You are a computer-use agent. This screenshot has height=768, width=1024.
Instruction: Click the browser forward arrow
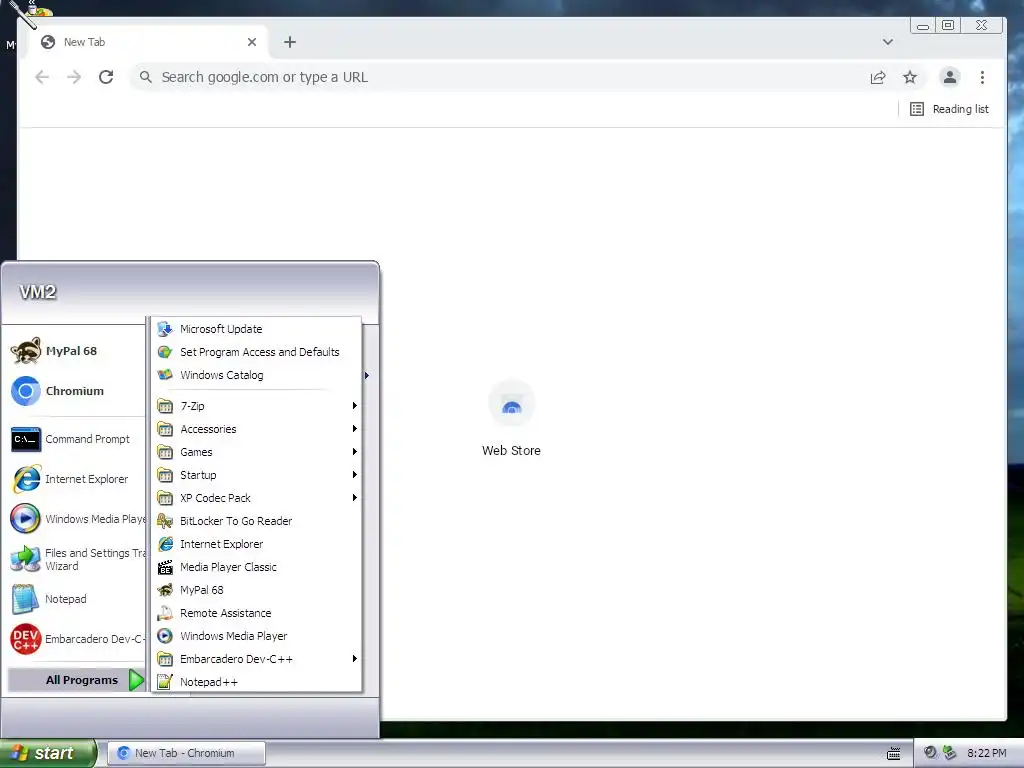click(74, 77)
